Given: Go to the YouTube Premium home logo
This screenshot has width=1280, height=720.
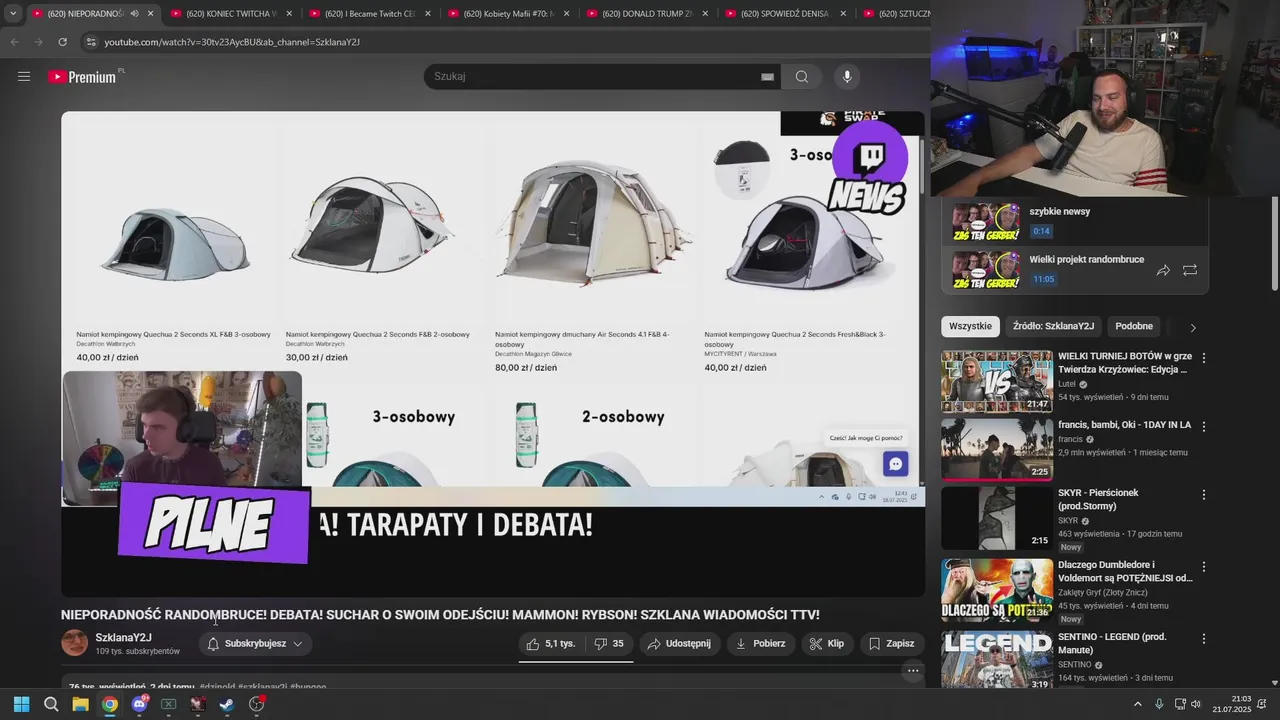Looking at the screenshot, I should (82, 77).
